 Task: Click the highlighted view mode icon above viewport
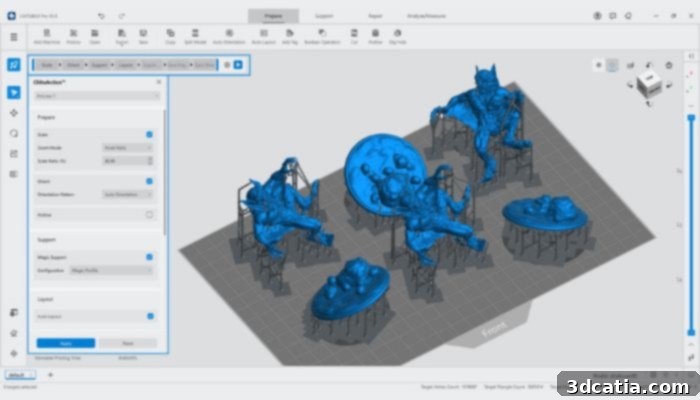(x=612, y=65)
